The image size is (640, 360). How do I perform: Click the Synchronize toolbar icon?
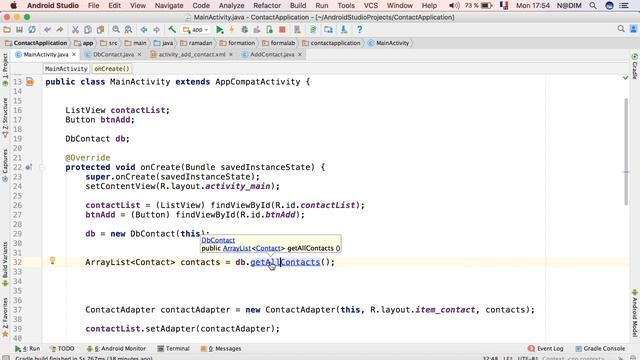(31, 29)
